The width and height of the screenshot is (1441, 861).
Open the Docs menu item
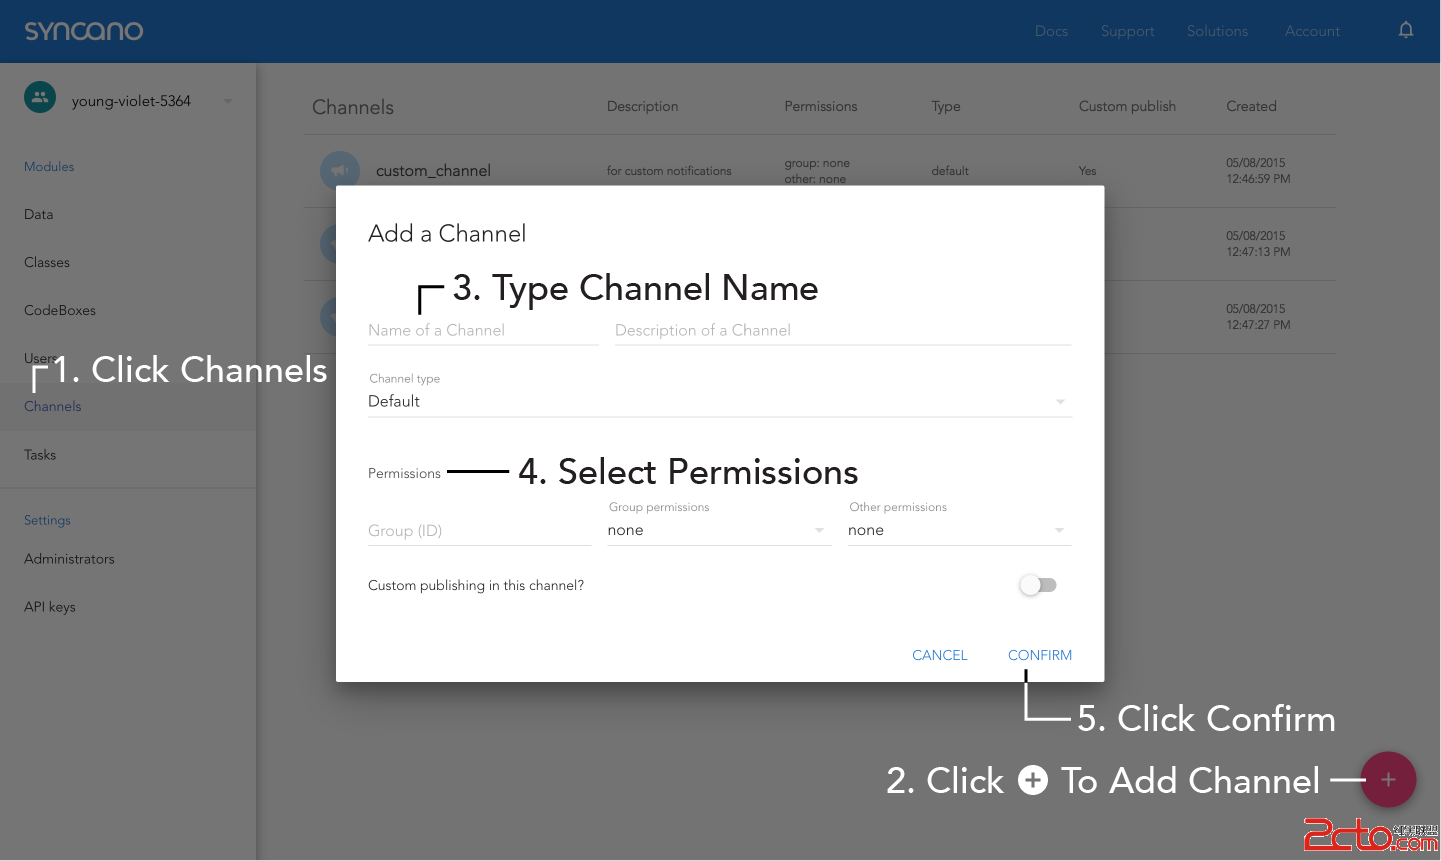click(1051, 31)
